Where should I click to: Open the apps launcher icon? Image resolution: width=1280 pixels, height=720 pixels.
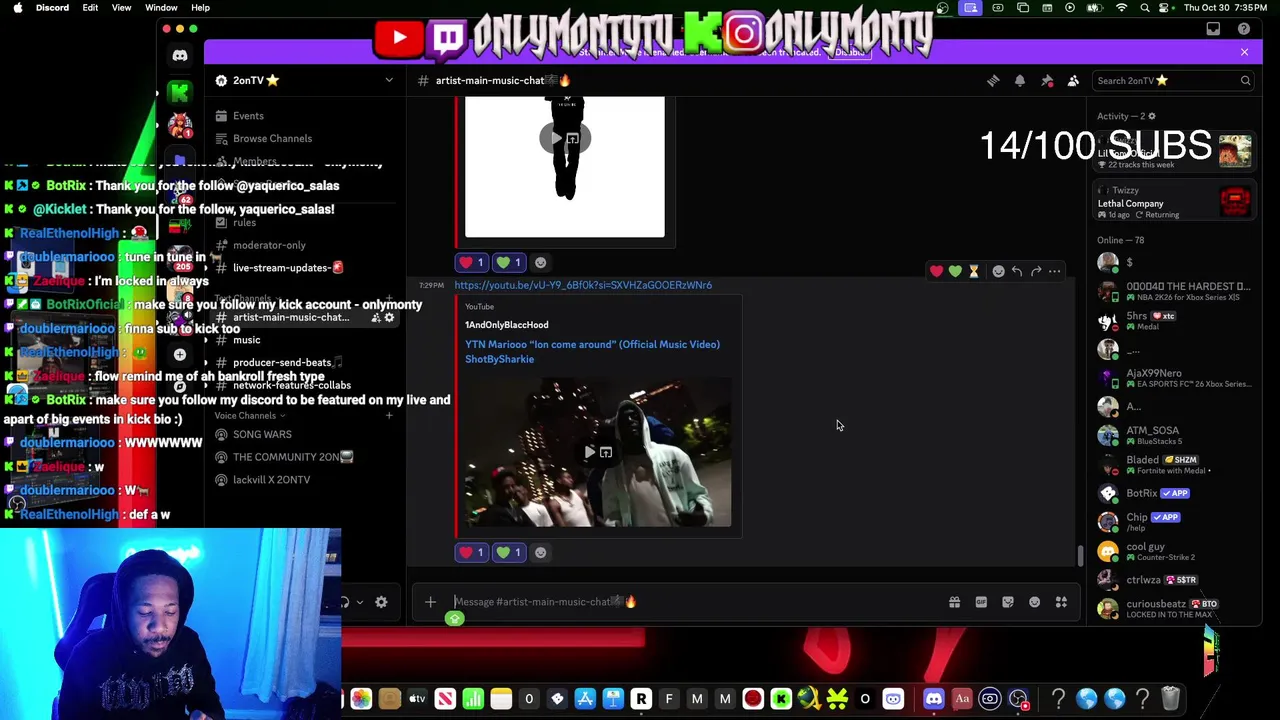[1061, 602]
